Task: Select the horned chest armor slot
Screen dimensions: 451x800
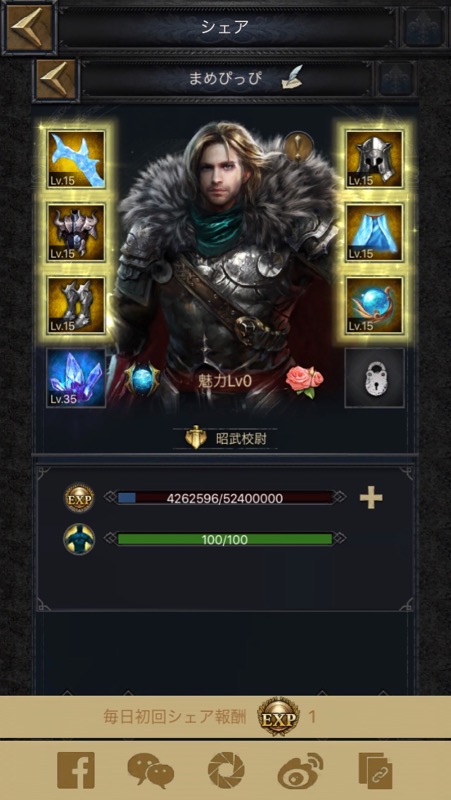Action: click(x=76, y=233)
